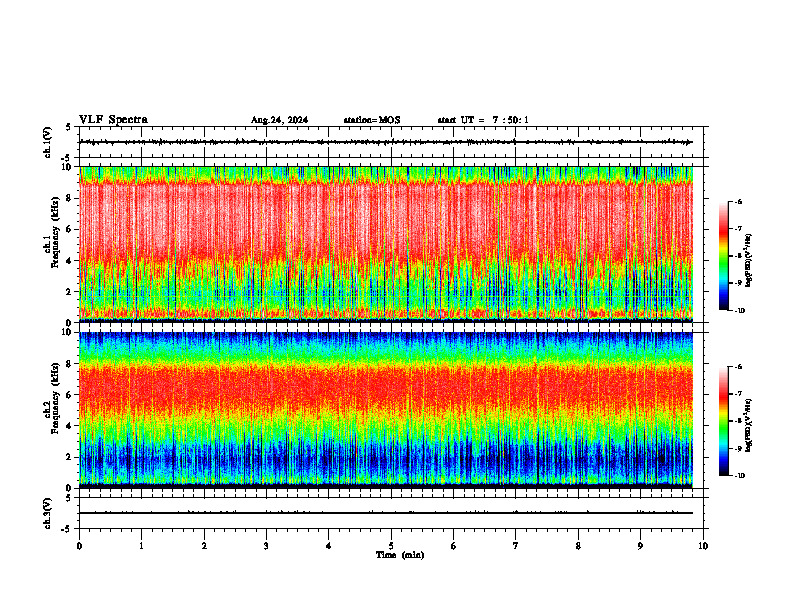The width and height of the screenshot is (792, 612).
Task: Click the "-7" label on ch.2 color bar
Action: coord(738,394)
